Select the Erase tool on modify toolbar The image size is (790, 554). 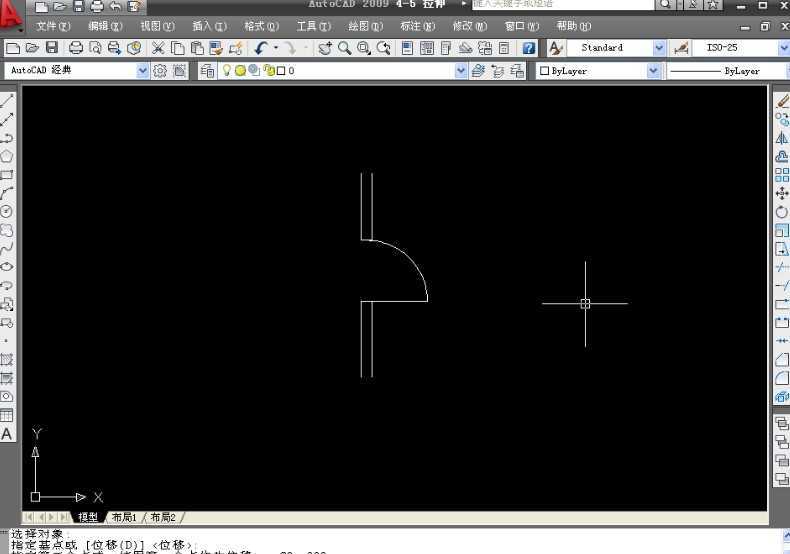(x=782, y=101)
